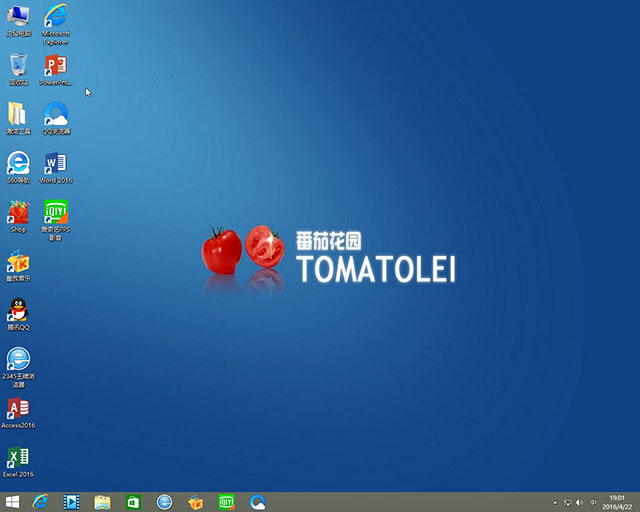Open the PowerPoint desktop shortcut
Viewport: 640px width, 512px height.
point(55,67)
